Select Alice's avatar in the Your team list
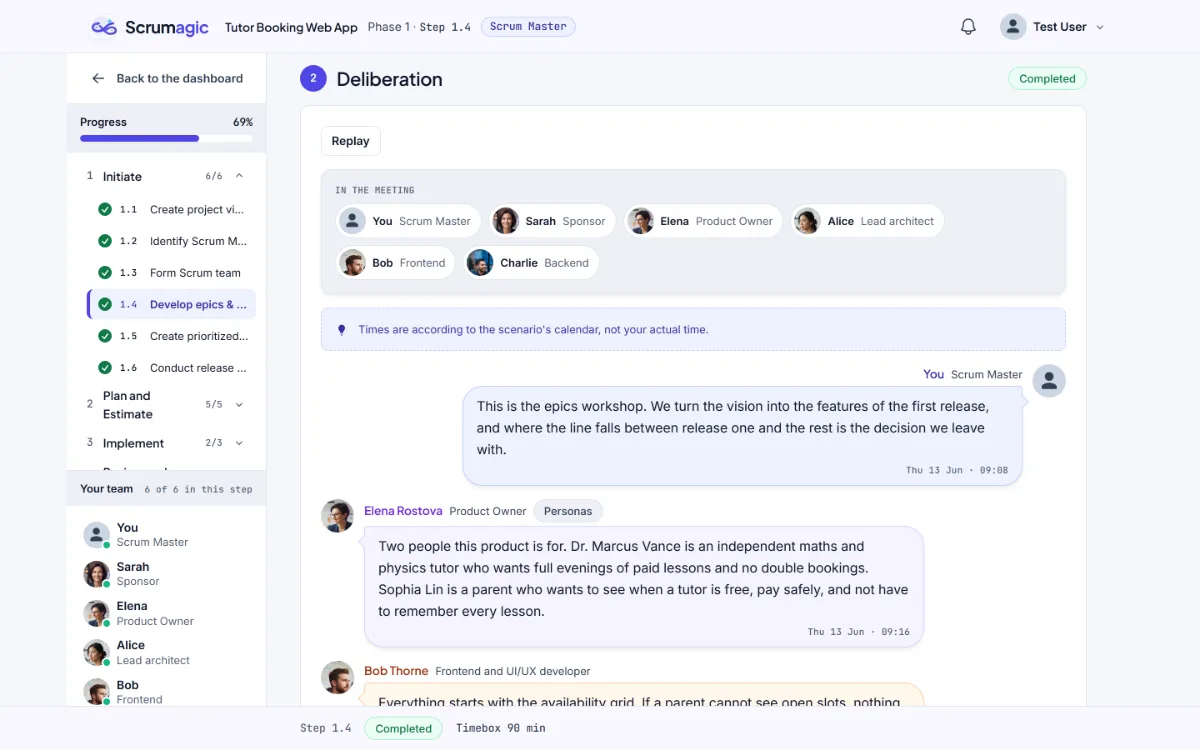Image resolution: width=1200 pixels, height=750 pixels. click(96, 653)
